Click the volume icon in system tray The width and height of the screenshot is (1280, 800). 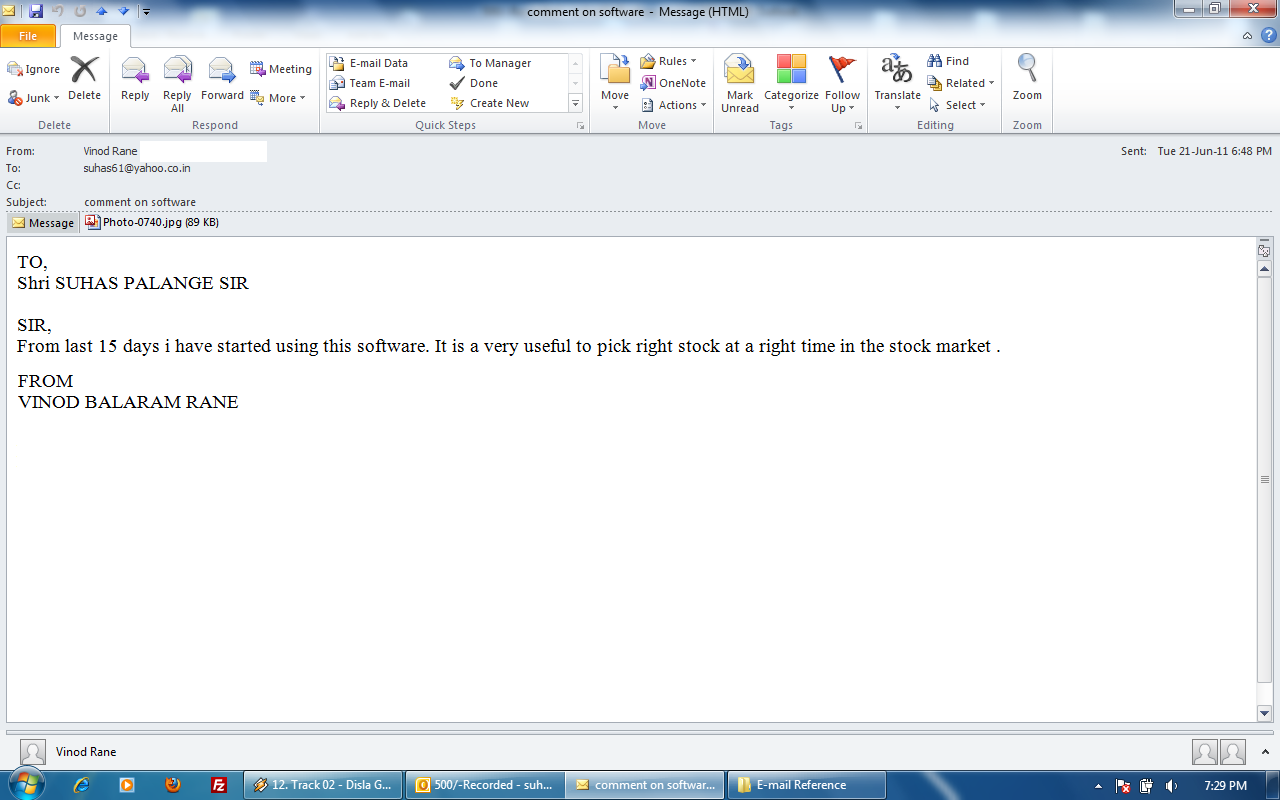click(x=1170, y=786)
